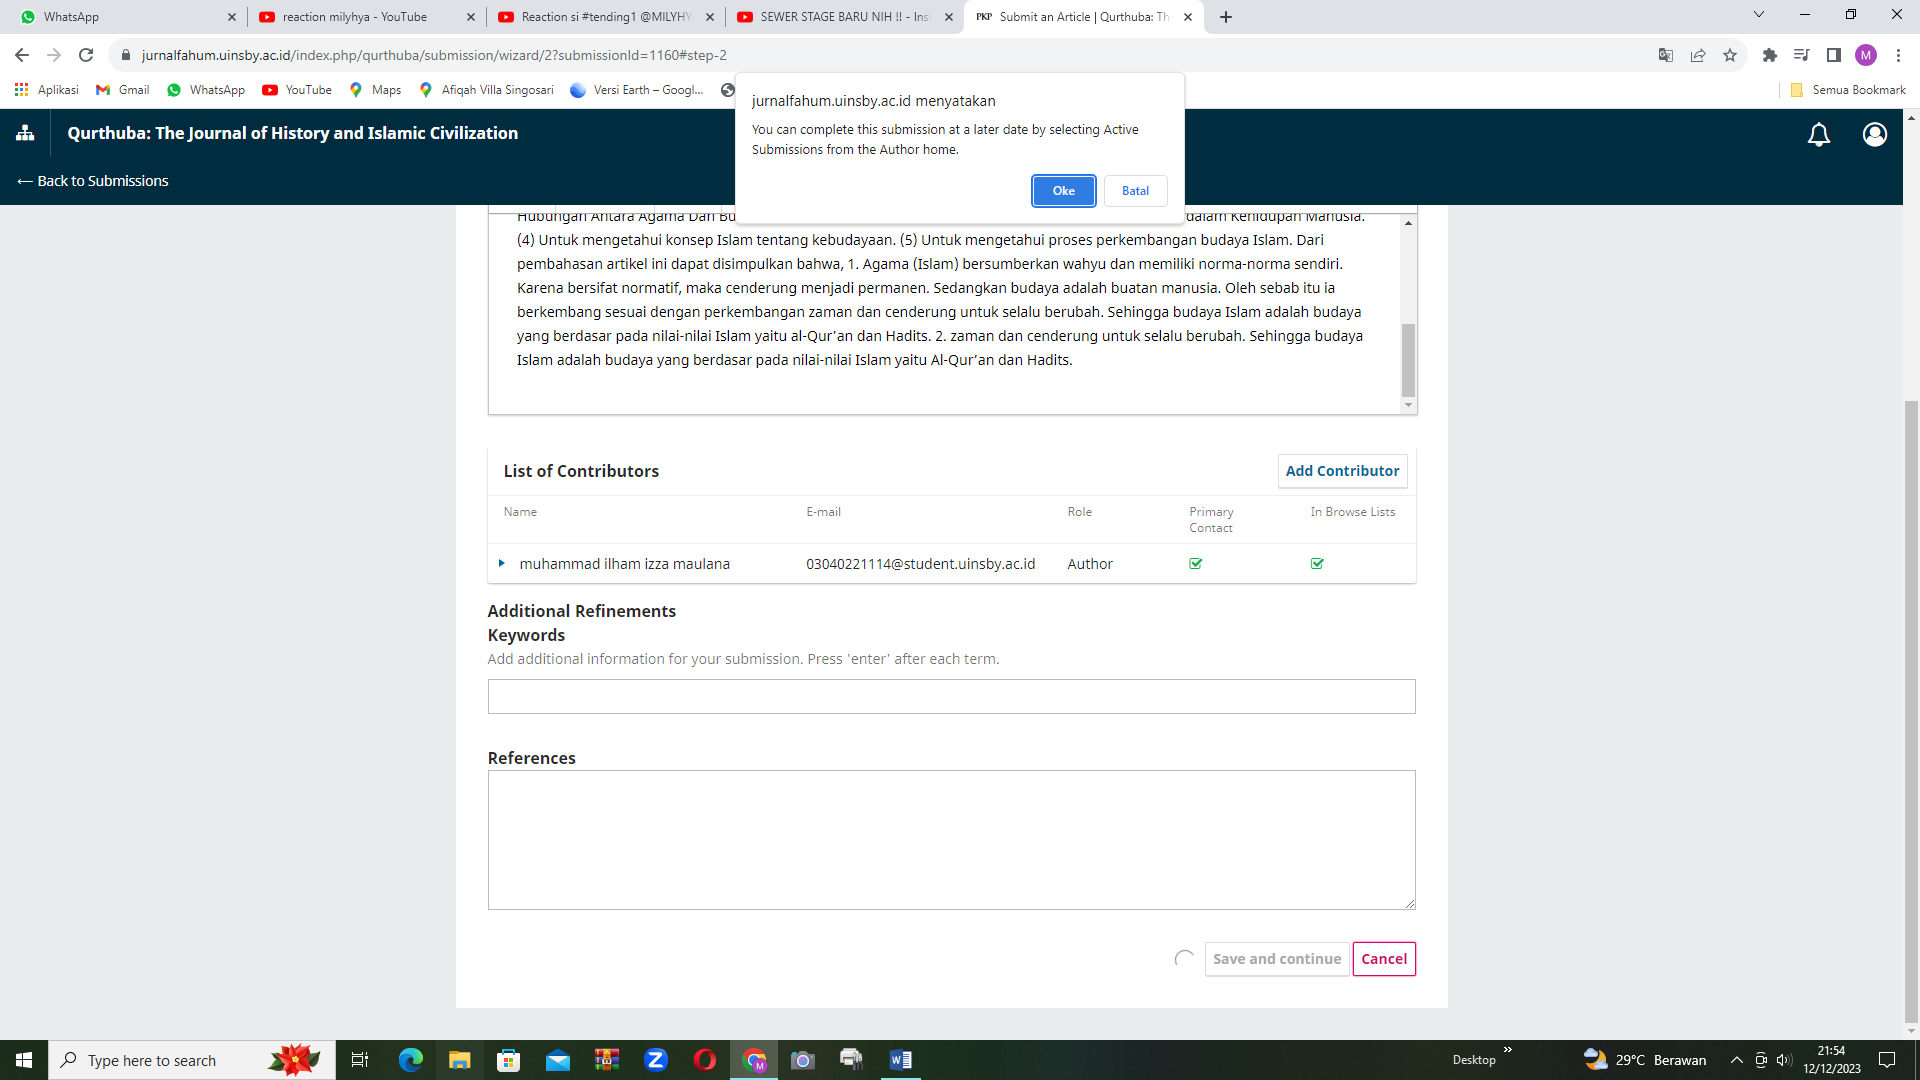Expand the muhammad ilham izza maulana contributor row

pyautogui.click(x=502, y=564)
